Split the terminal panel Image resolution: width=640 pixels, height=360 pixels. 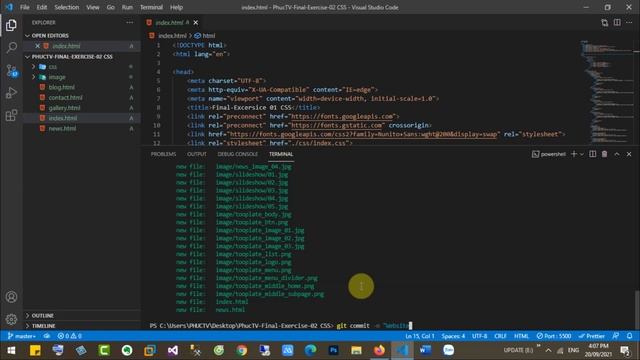pyautogui.click(x=593, y=154)
